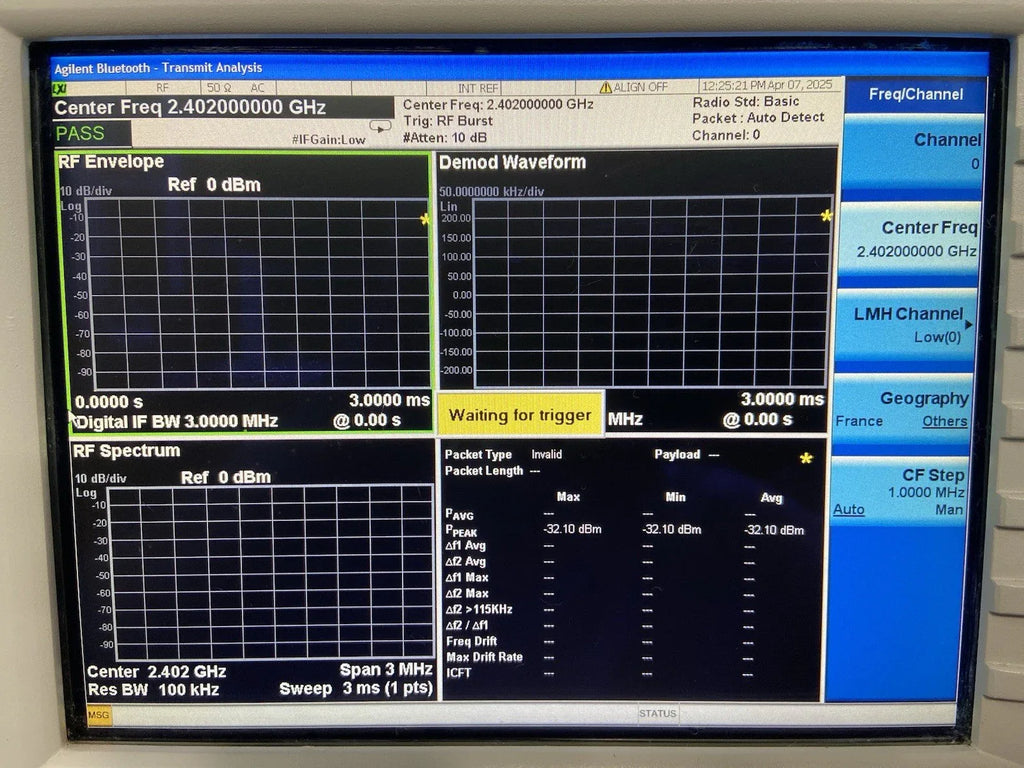Screen dimensions: 1024x768
Task: Open LMH Channel submenu arrow
Action: click(x=968, y=325)
